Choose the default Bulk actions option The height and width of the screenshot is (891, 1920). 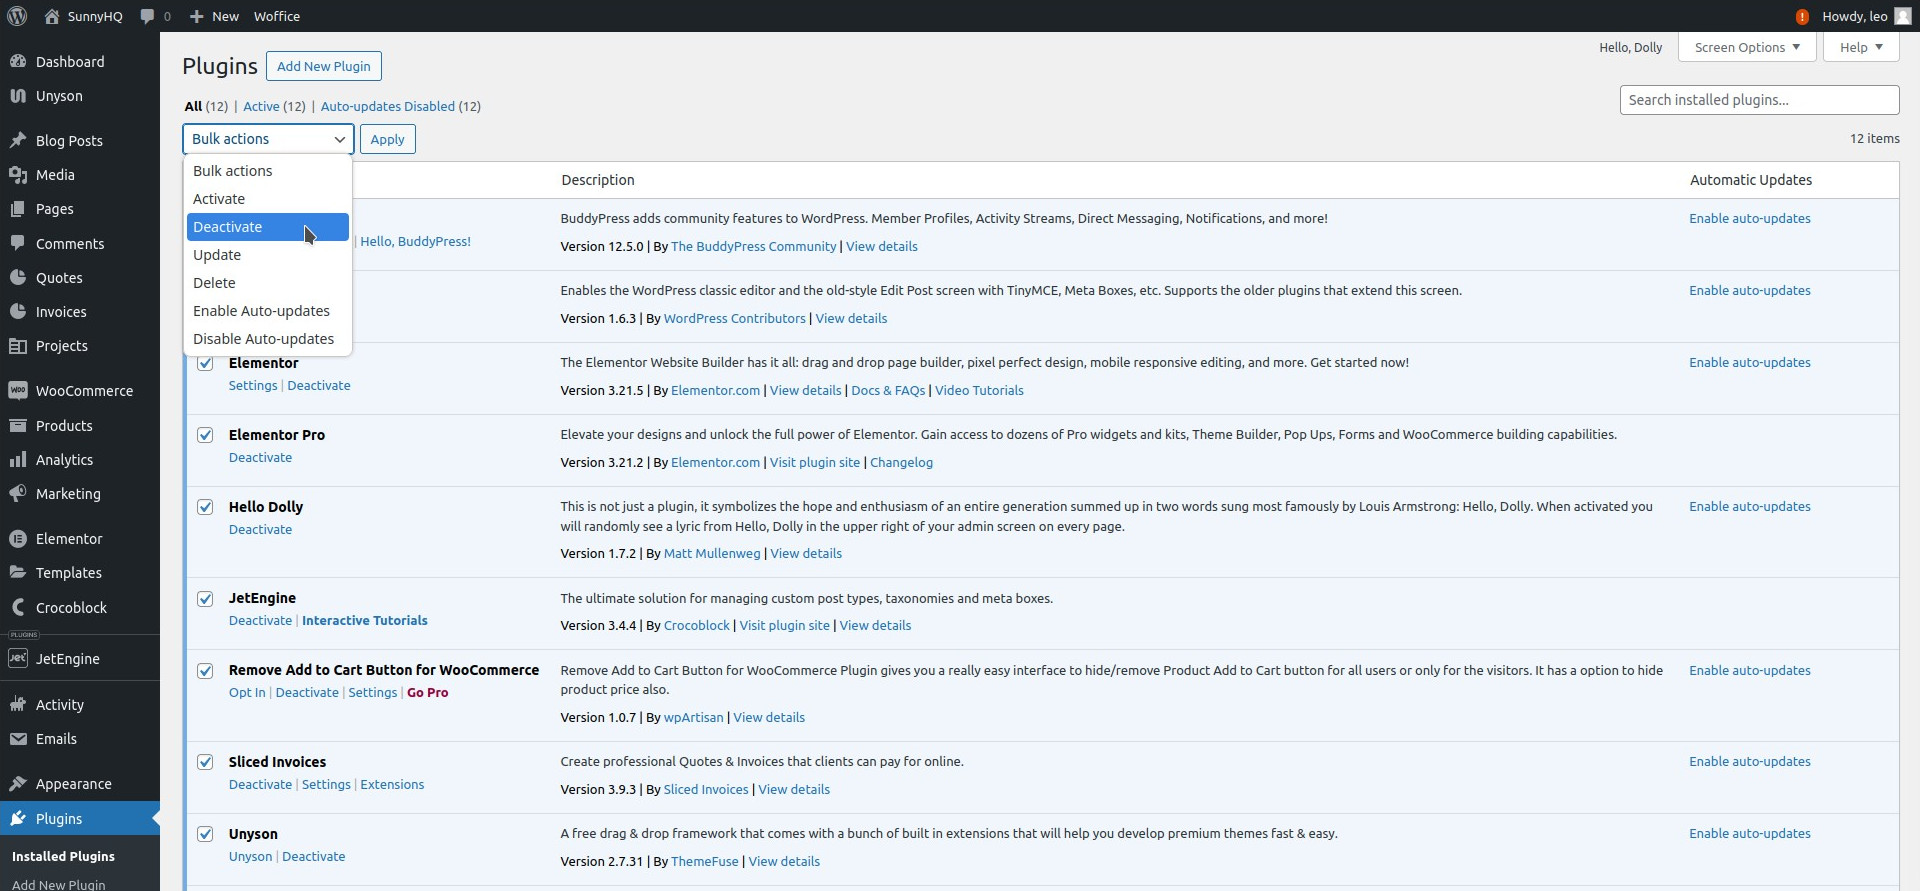coord(268,171)
